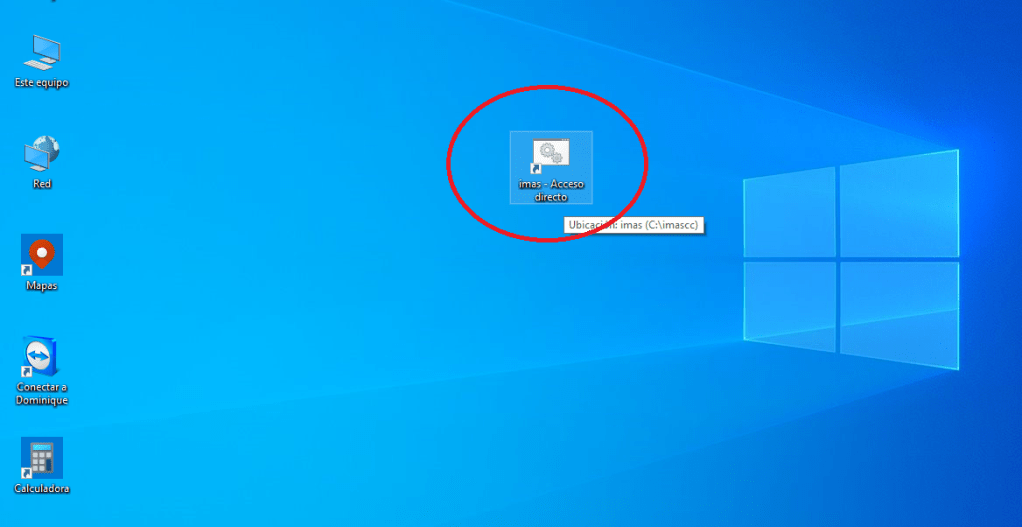The image size is (1022, 527).
Task: Click the "Este equipo" text label
Action: (42, 83)
